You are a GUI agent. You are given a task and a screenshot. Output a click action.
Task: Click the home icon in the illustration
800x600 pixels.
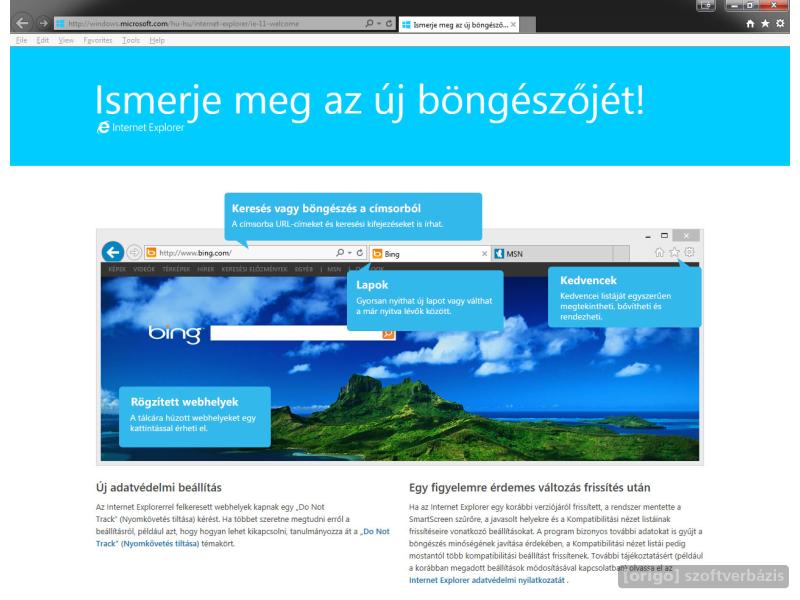click(660, 252)
